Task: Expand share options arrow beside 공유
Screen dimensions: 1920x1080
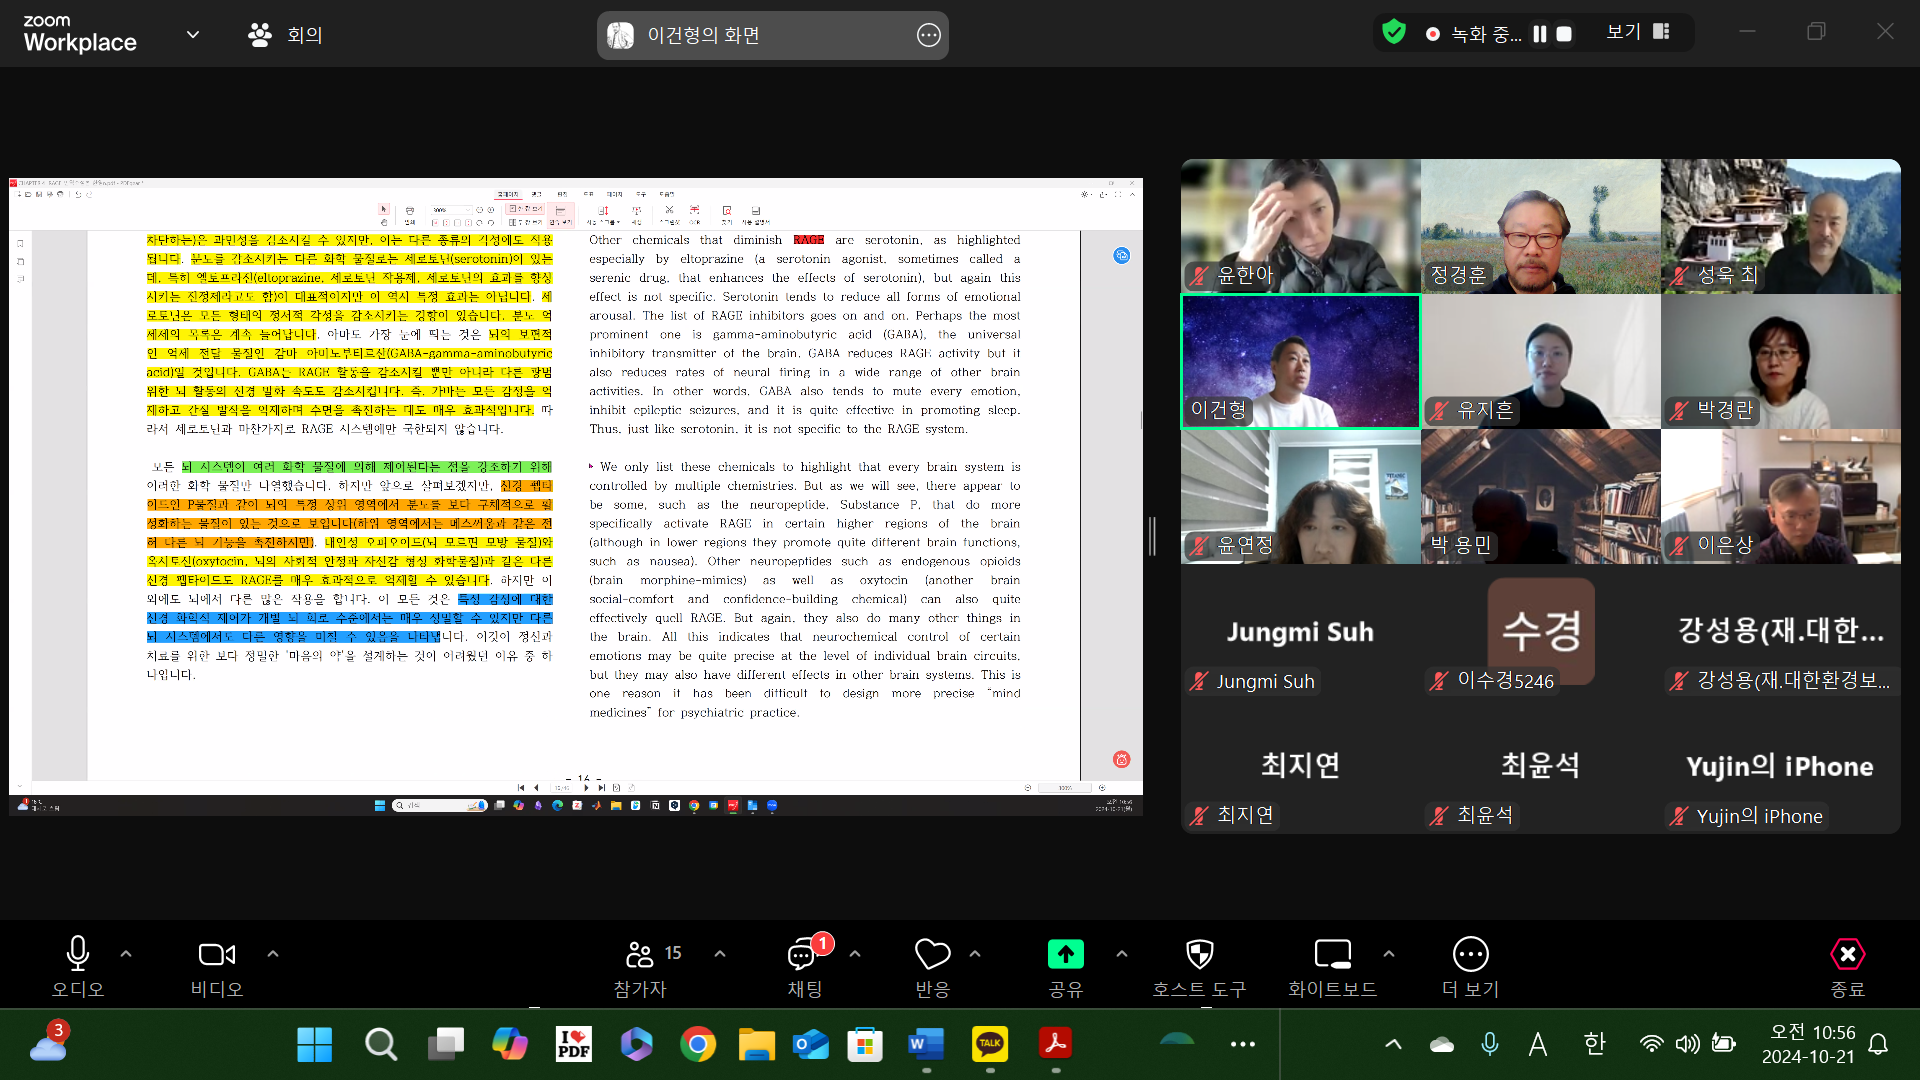Action: 1122,954
